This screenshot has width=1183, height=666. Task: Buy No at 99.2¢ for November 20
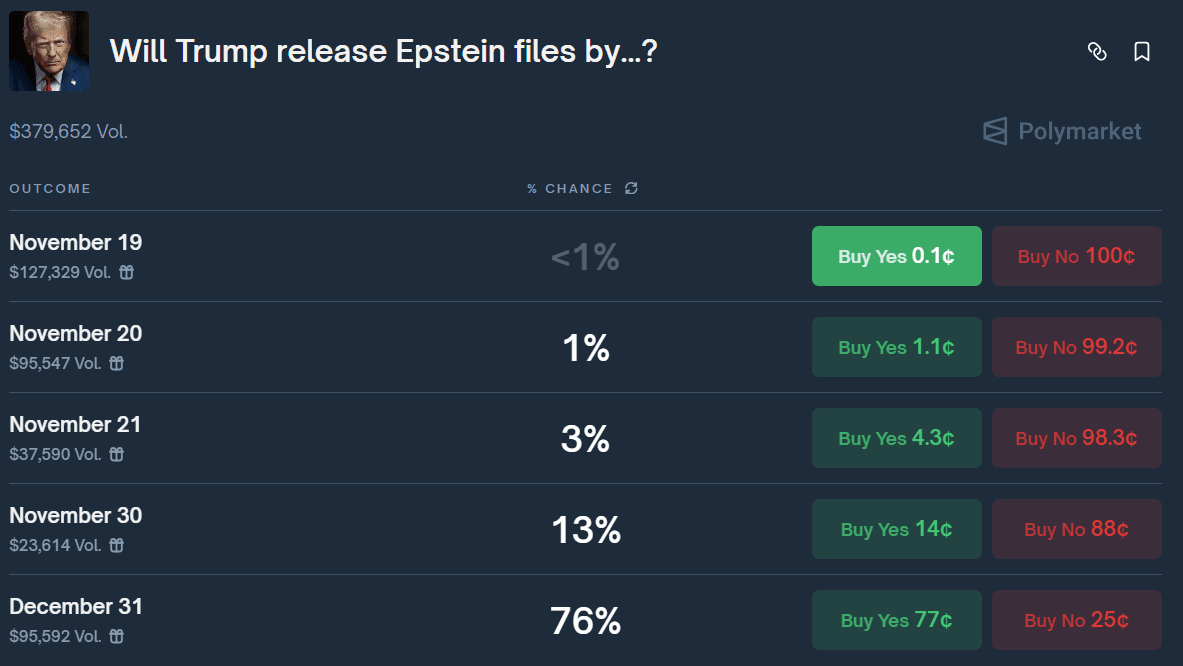point(1077,347)
